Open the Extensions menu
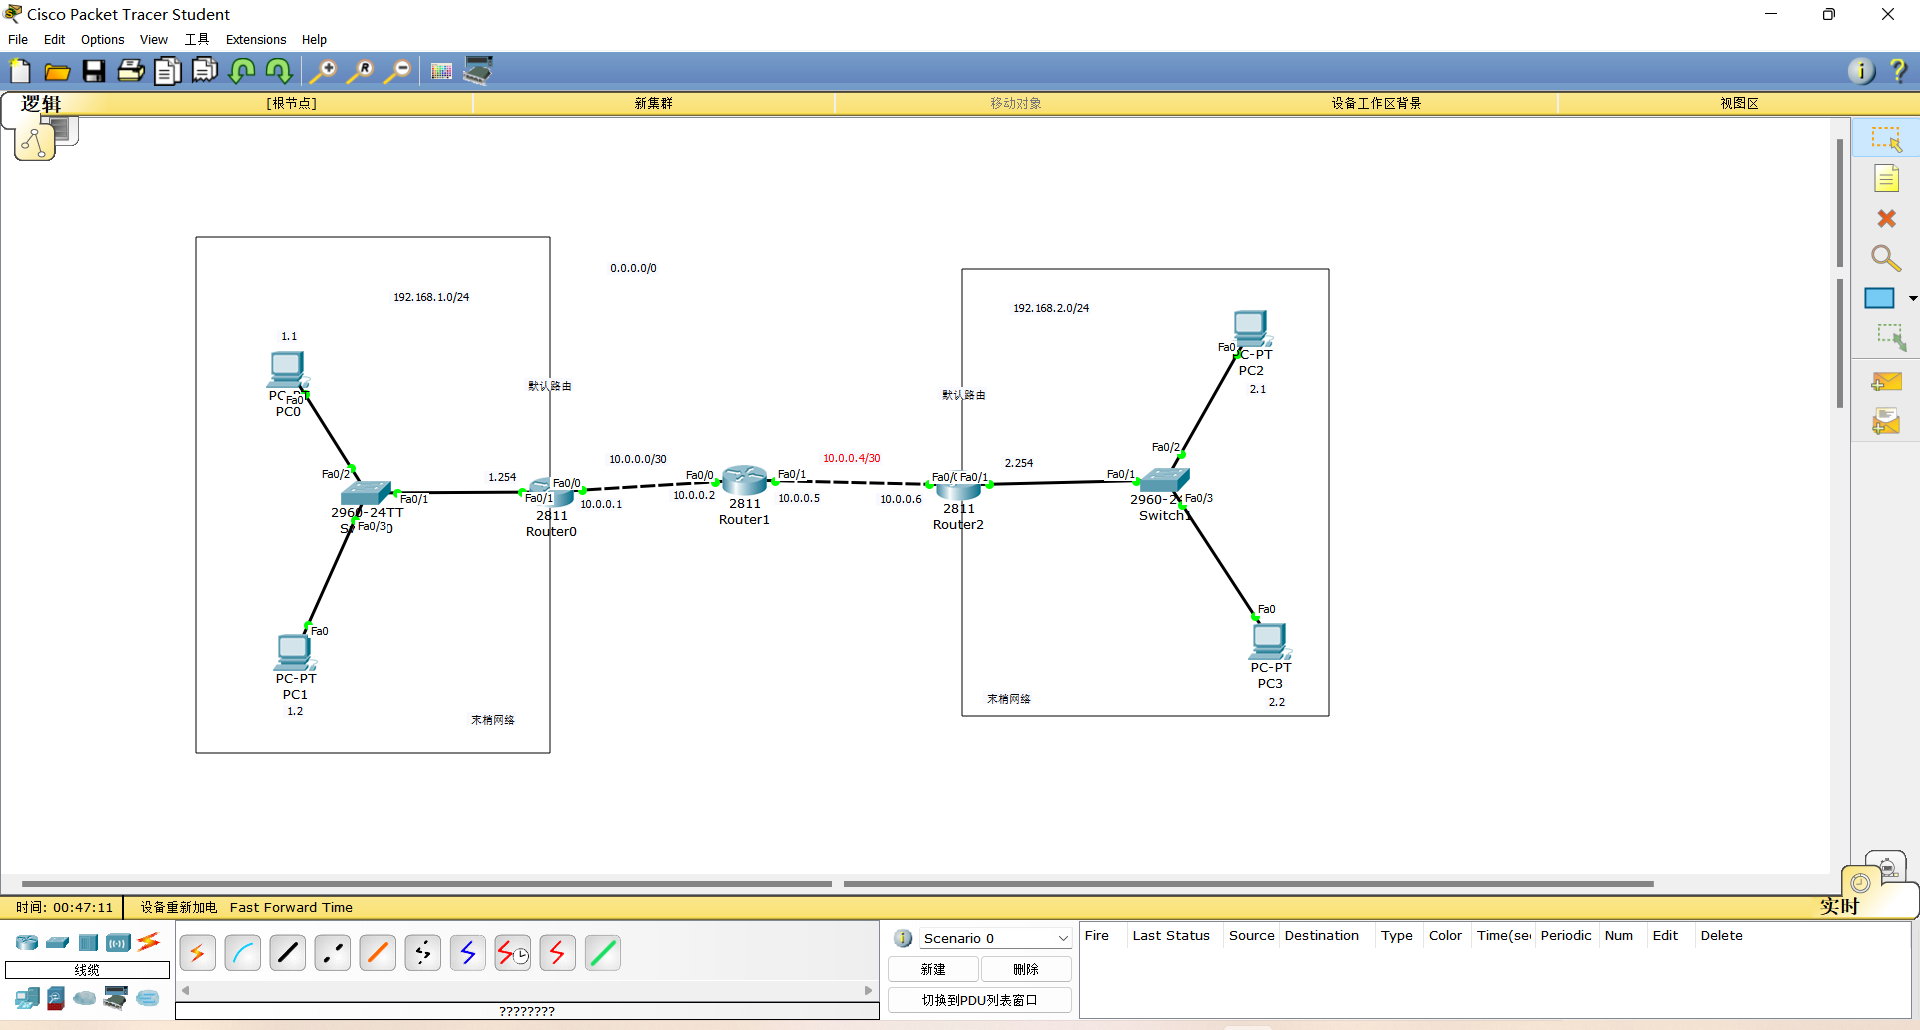 [256, 40]
